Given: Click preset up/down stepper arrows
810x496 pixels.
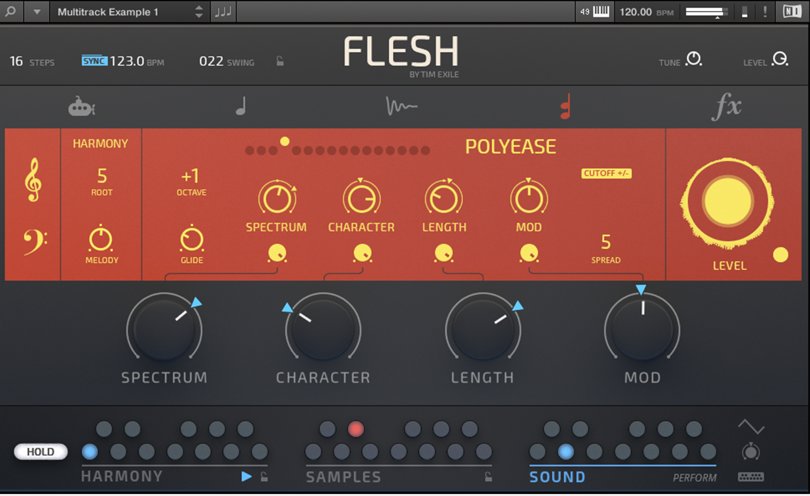Looking at the screenshot, I should (198, 12).
